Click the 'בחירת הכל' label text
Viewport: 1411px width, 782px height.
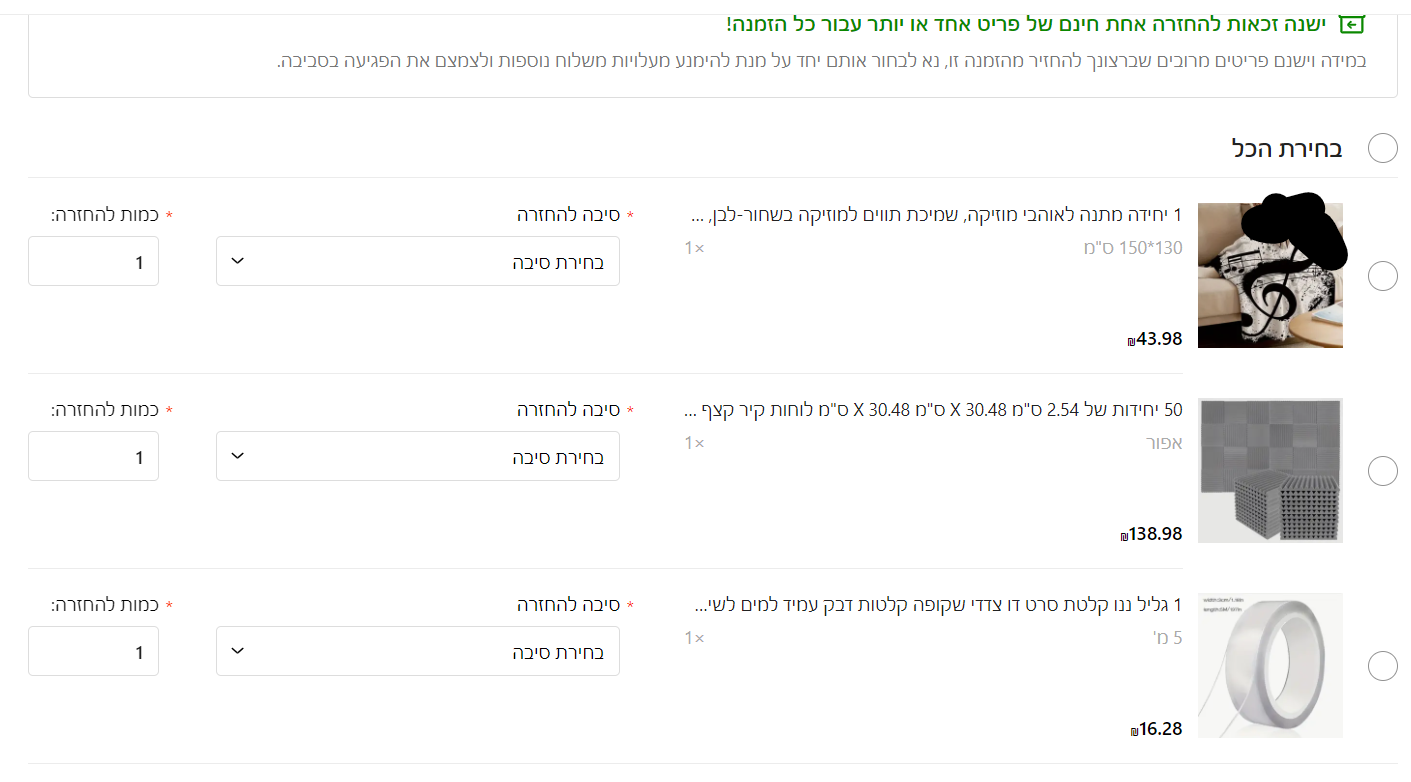coord(1287,149)
